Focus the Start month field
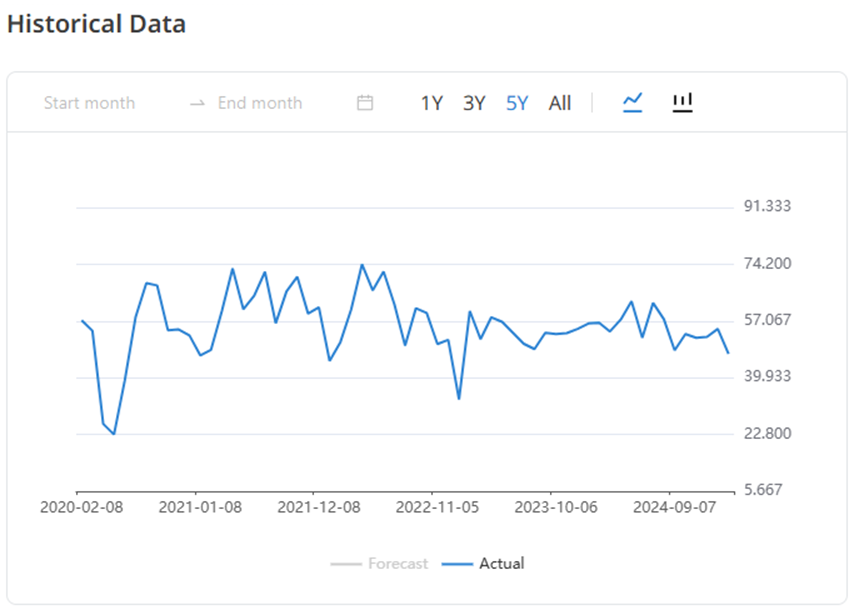 tap(90, 103)
